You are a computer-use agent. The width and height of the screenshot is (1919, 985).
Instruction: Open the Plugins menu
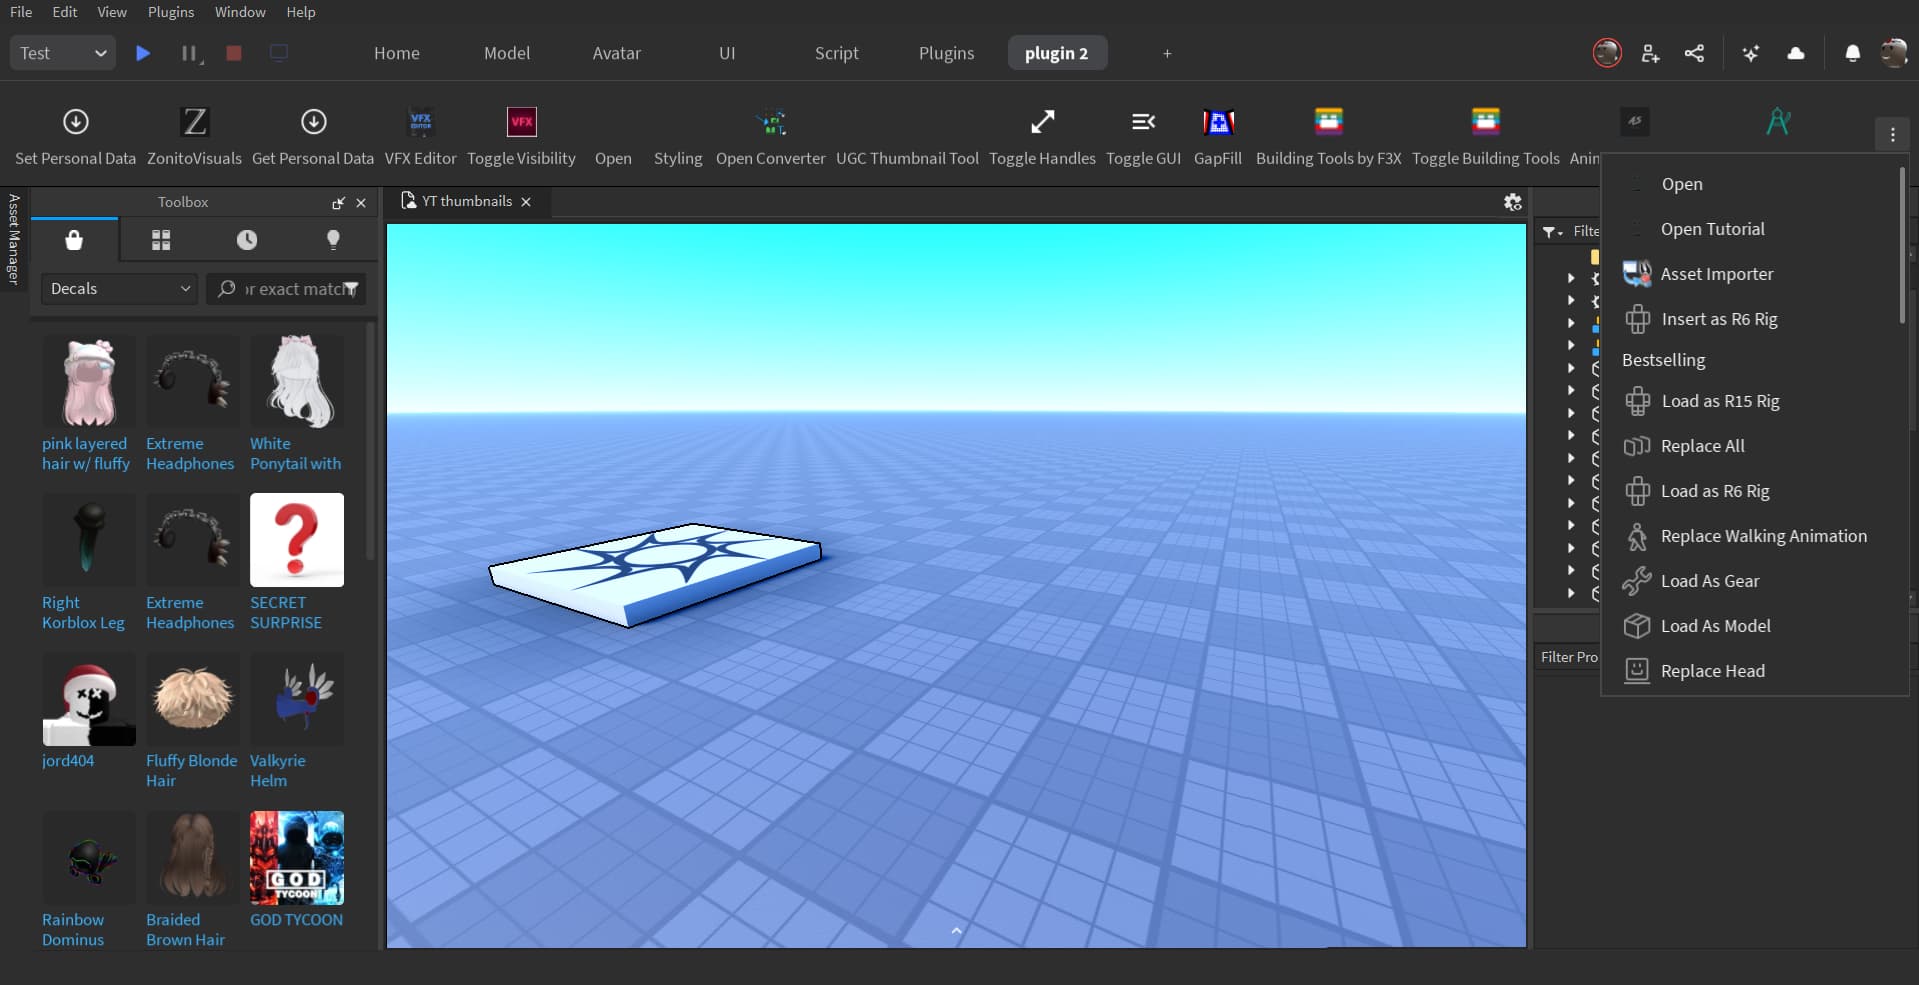[170, 12]
